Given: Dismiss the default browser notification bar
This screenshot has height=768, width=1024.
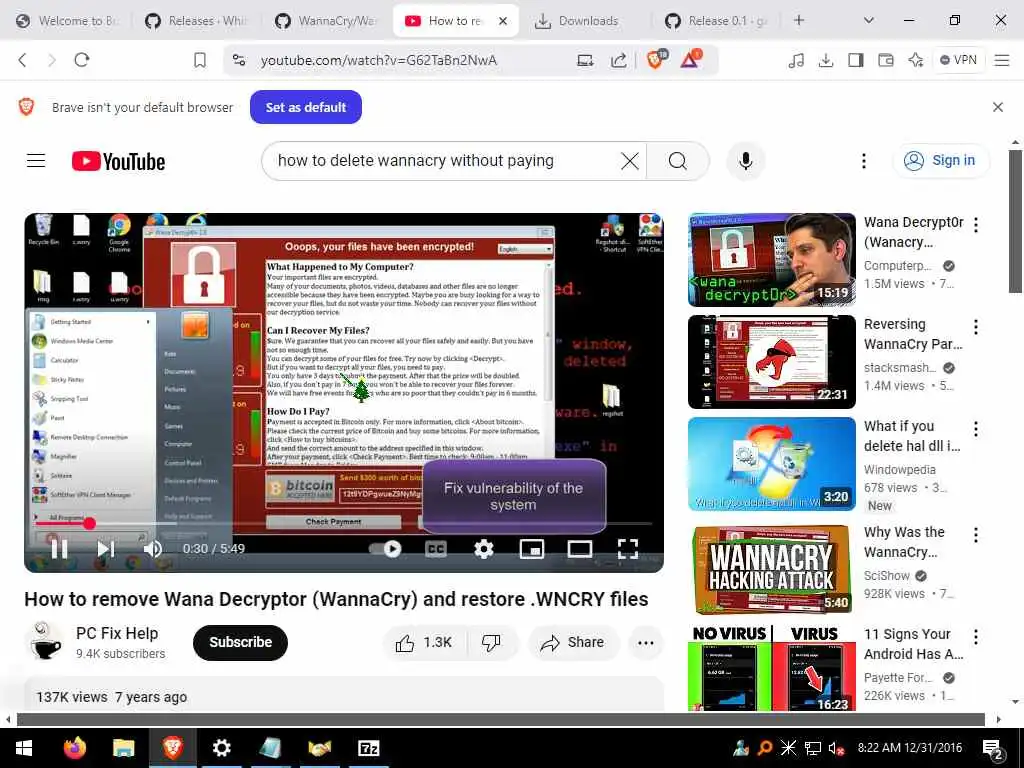Looking at the screenshot, I should coord(998,107).
